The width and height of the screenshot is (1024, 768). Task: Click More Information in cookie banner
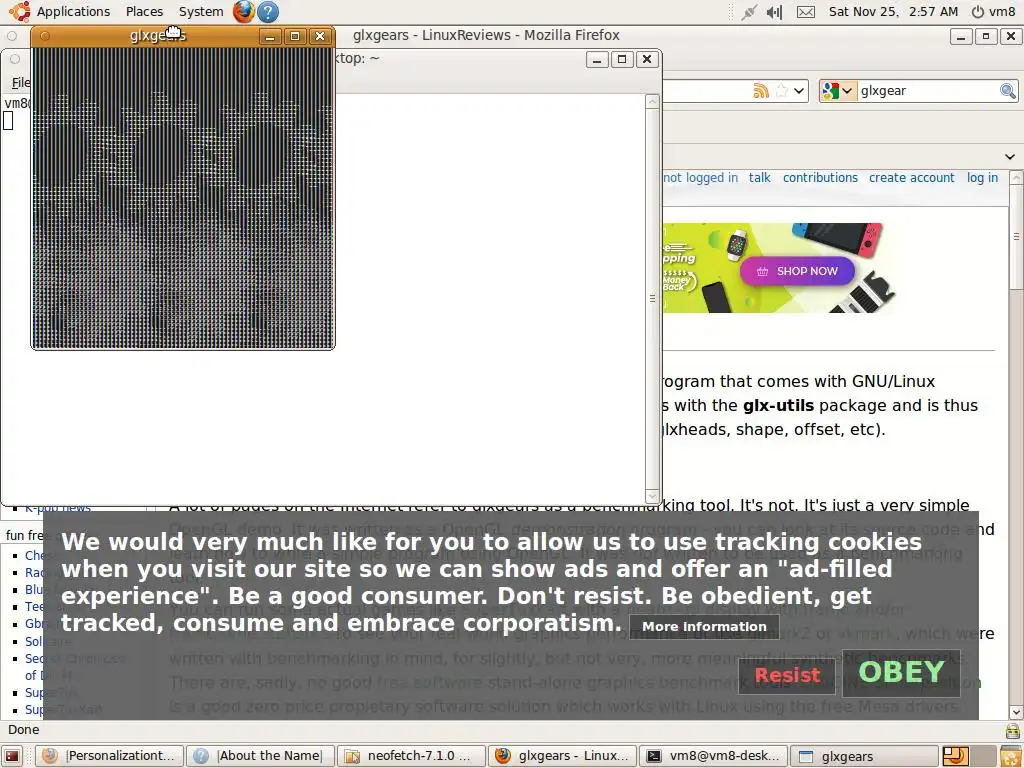click(704, 627)
